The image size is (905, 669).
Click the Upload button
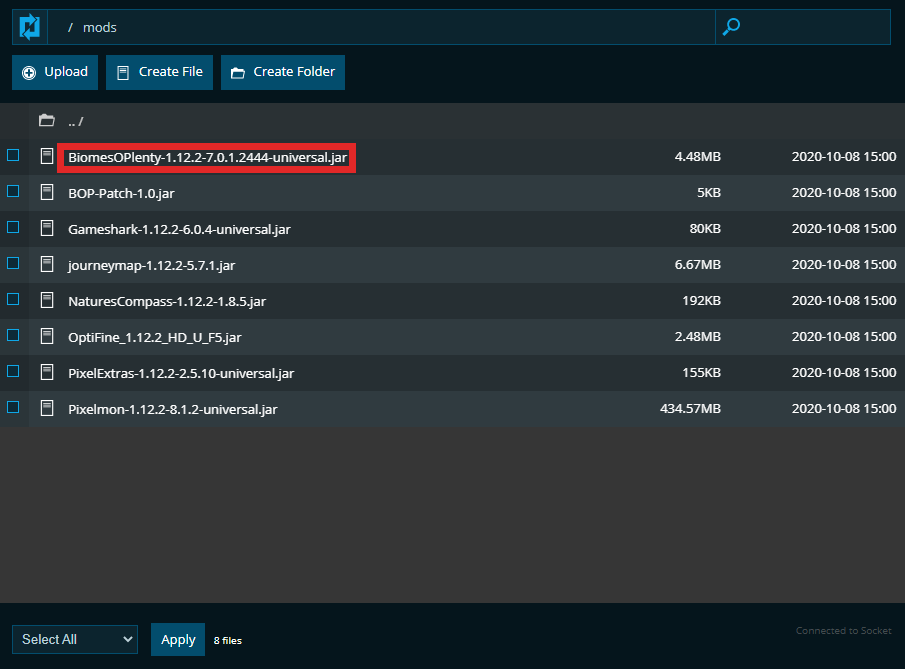tap(55, 72)
